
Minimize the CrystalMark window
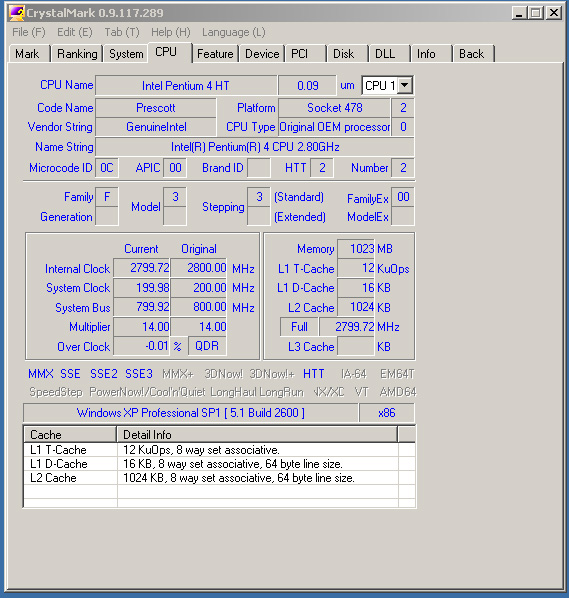click(x=519, y=13)
